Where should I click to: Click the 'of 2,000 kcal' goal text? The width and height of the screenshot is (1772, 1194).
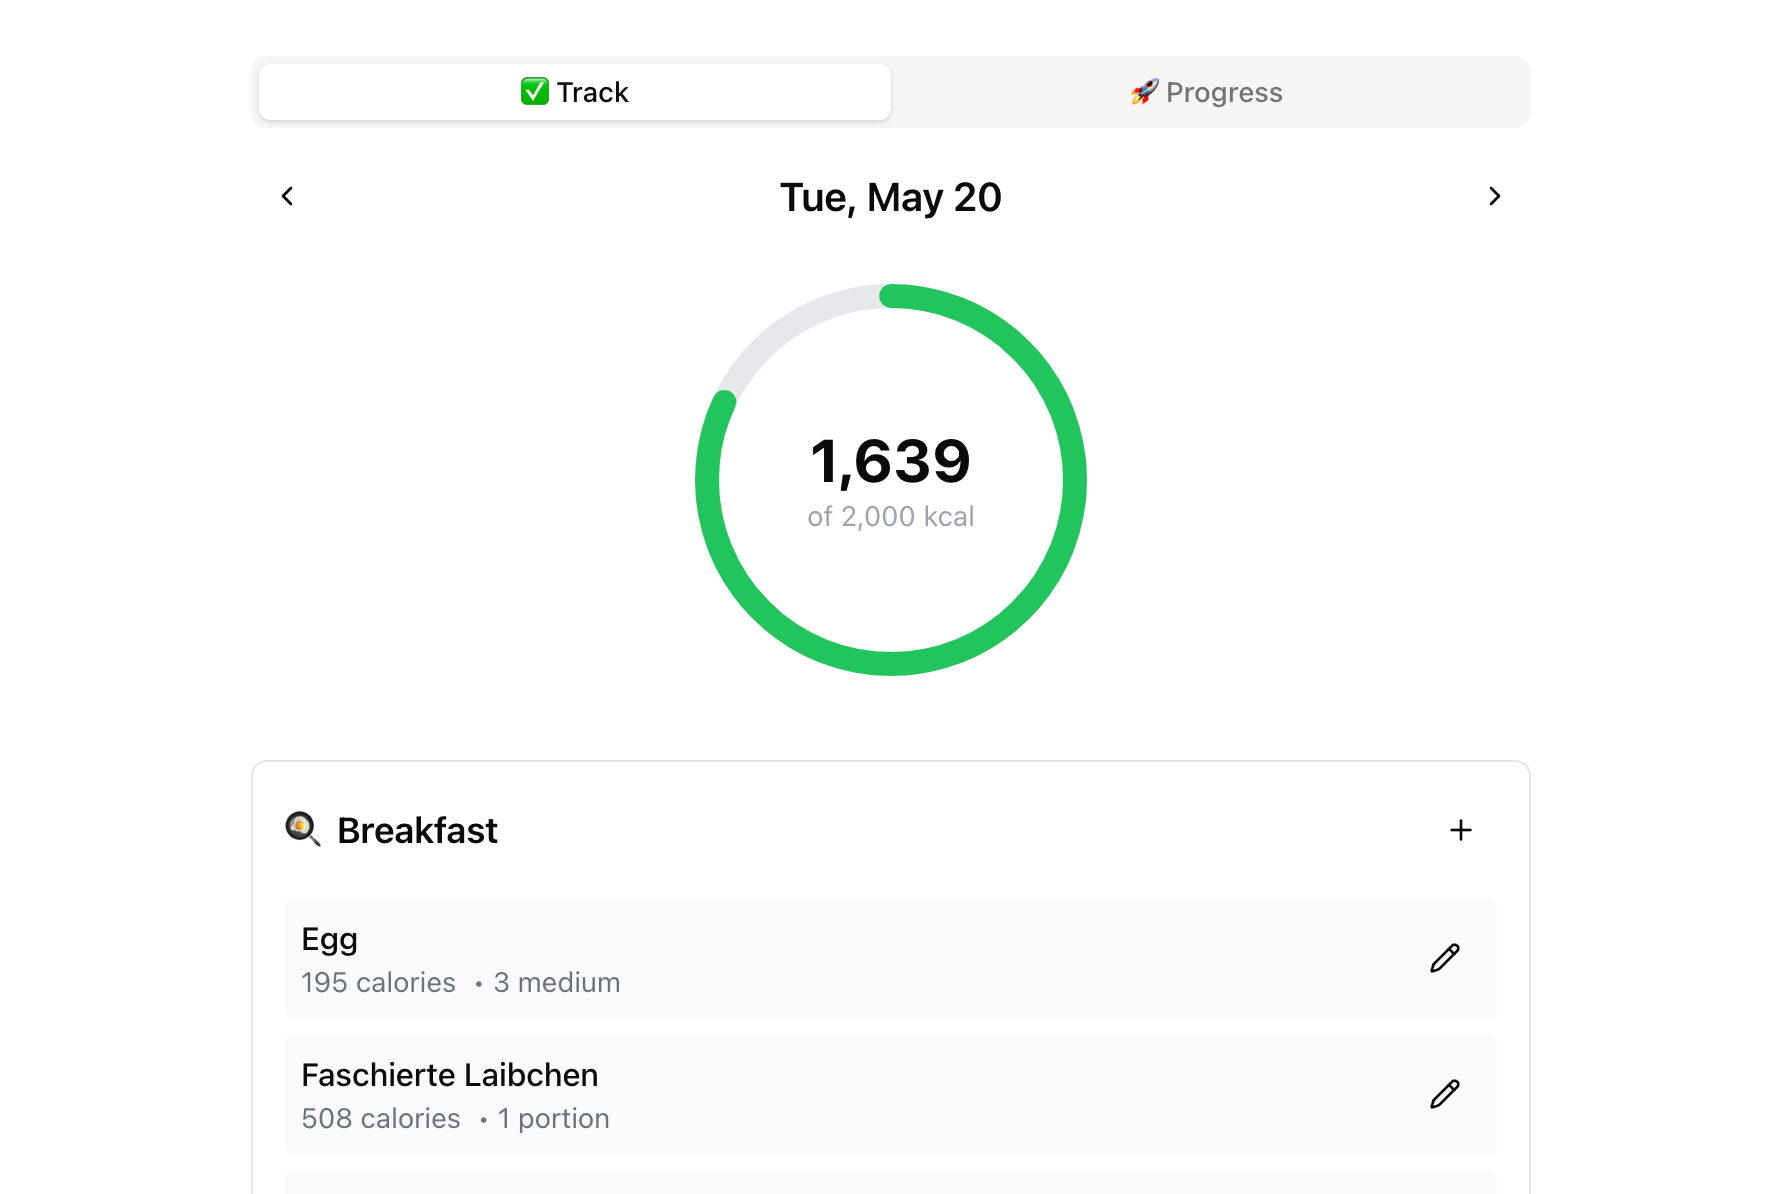[890, 517]
